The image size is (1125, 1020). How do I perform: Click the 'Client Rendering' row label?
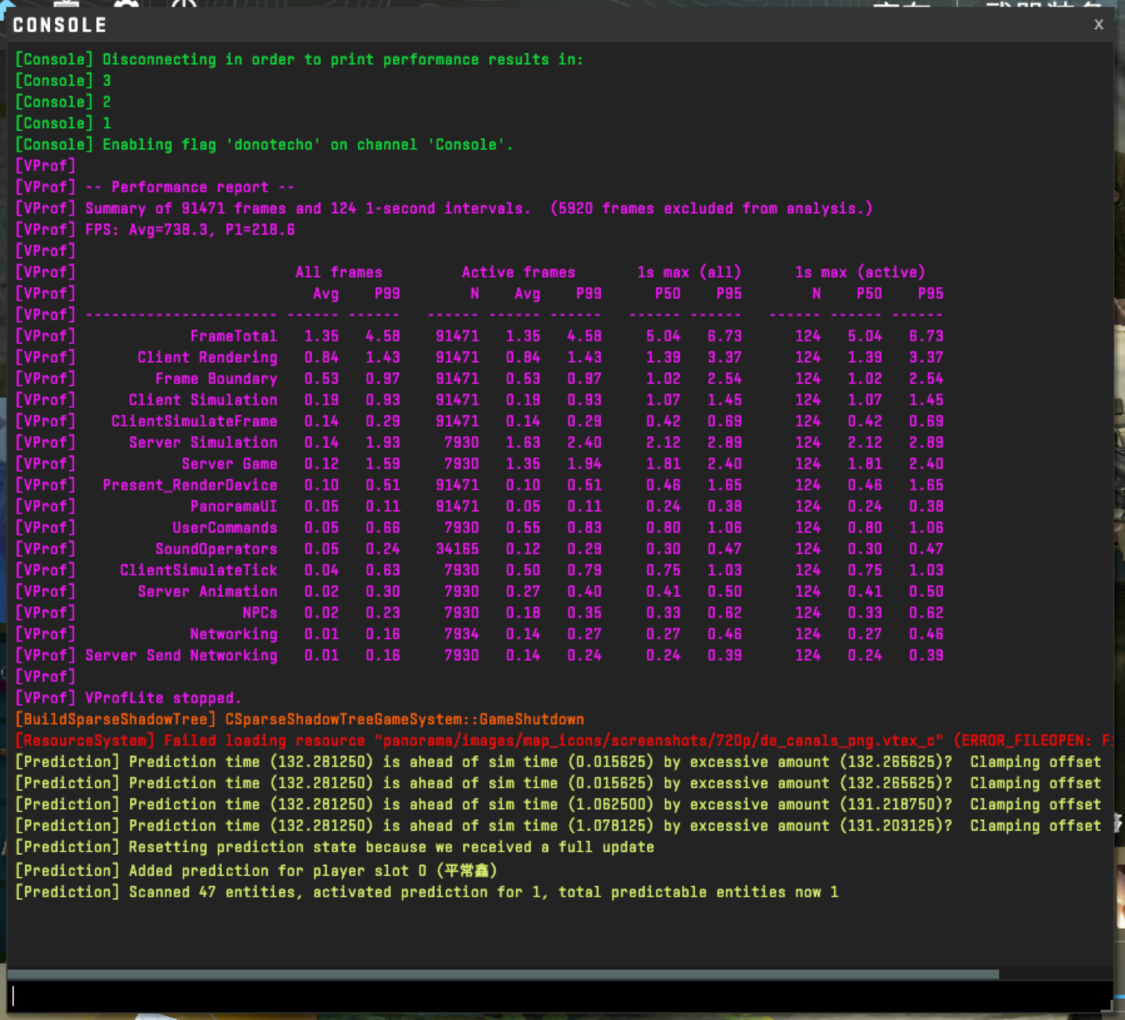[x=207, y=357]
